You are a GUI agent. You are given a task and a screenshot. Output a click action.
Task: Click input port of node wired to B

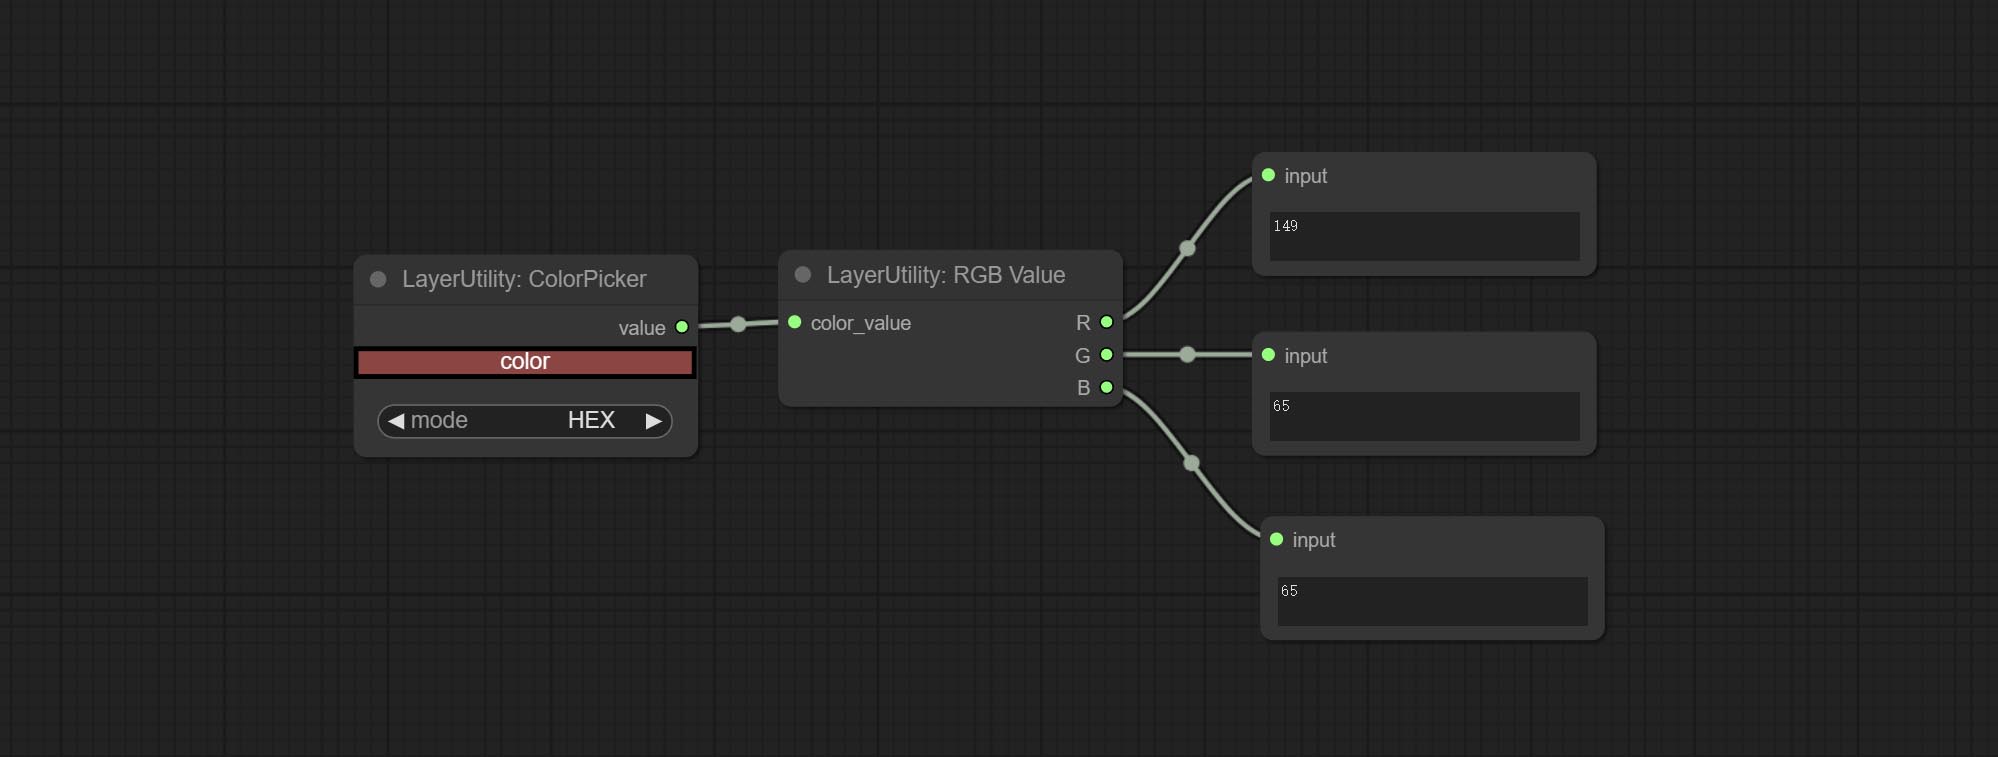point(1276,540)
